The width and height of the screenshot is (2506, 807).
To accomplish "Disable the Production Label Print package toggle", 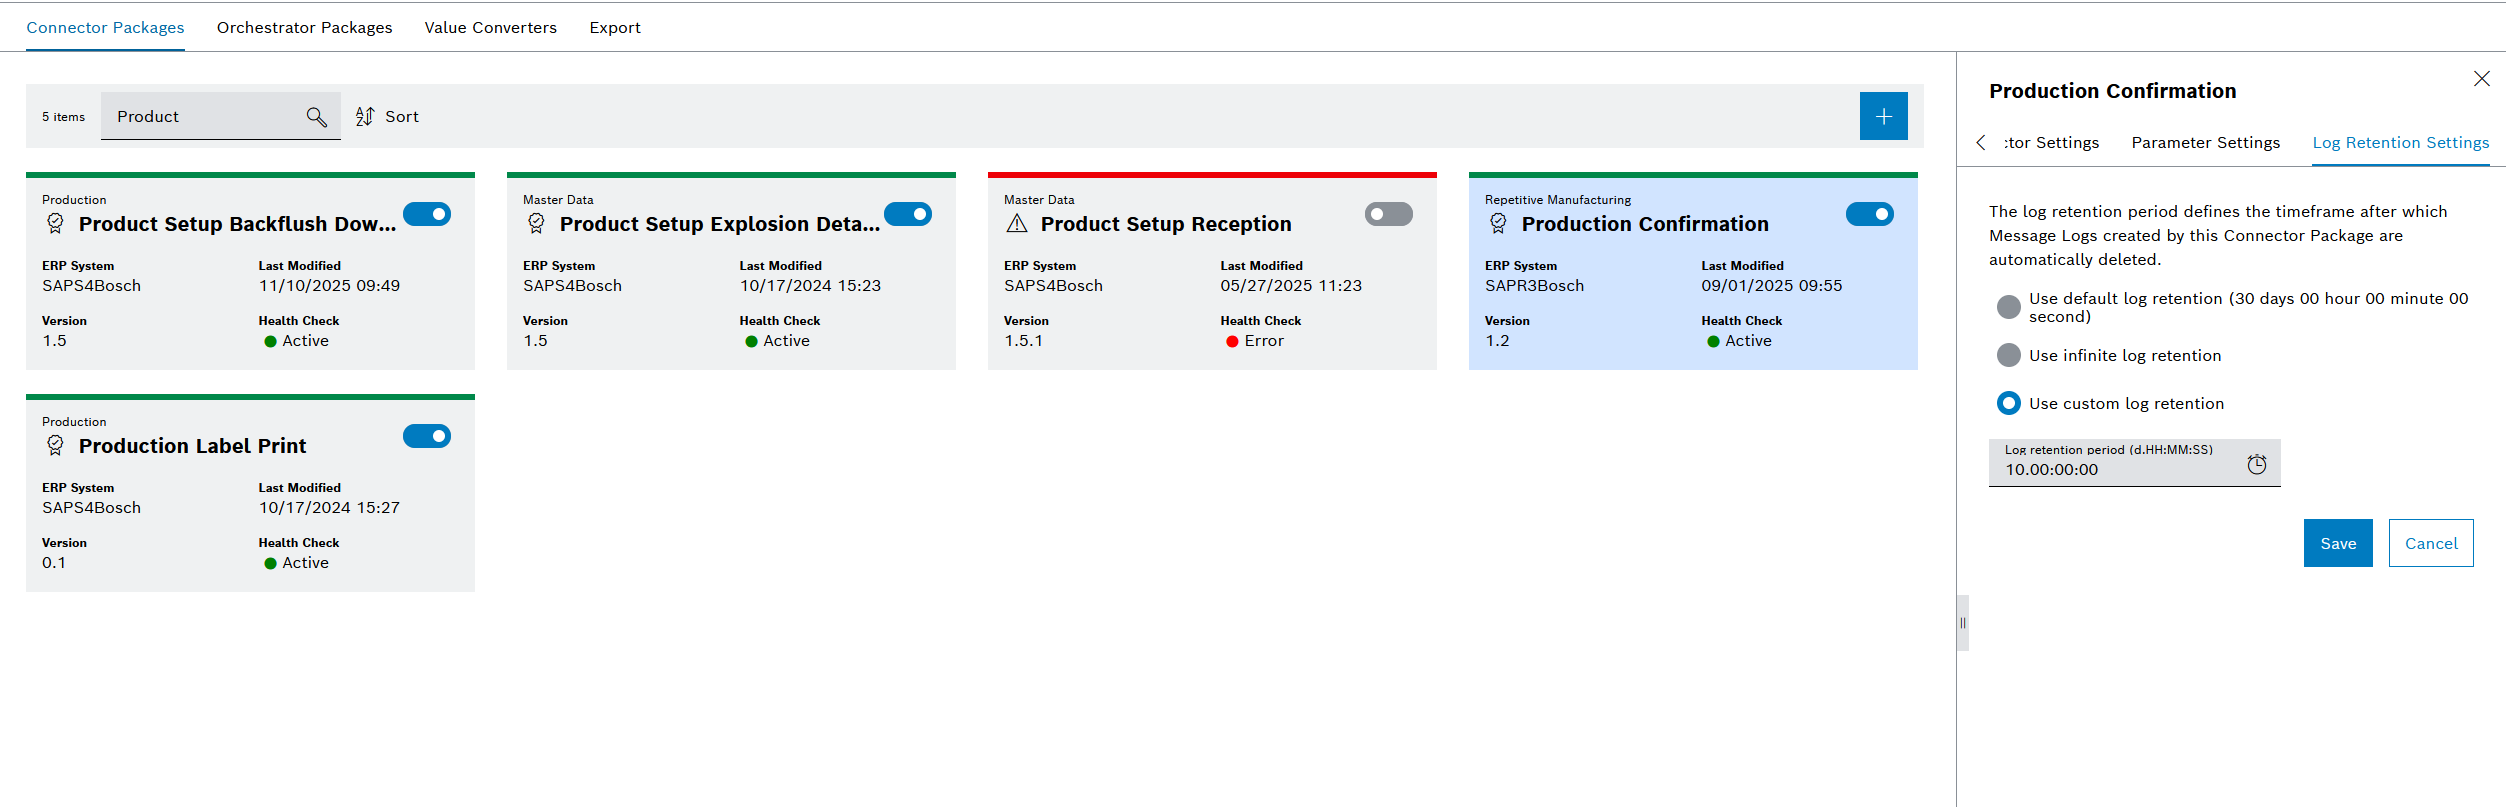I will click(x=427, y=436).
